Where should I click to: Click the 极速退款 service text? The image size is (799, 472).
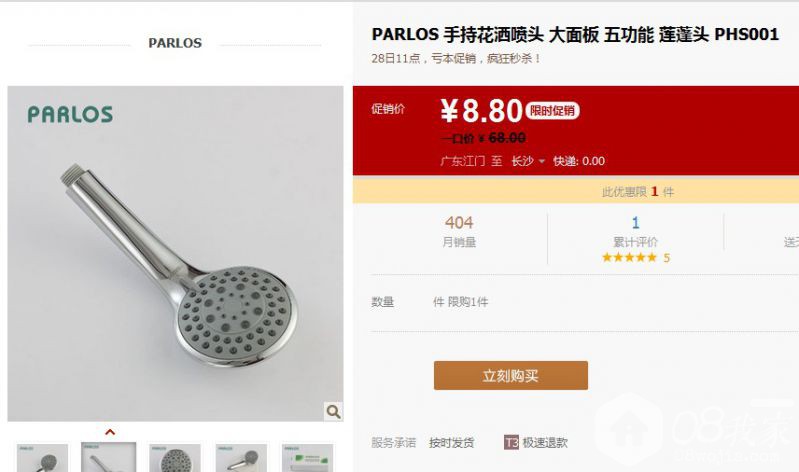tap(545, 442)
